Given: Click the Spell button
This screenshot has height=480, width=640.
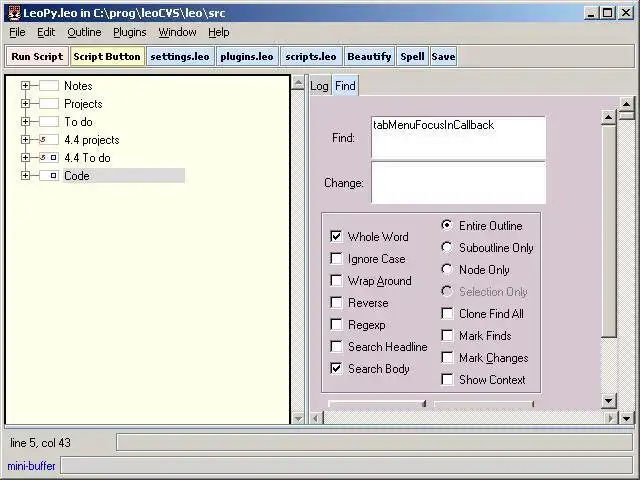Looking at the screenshot, I should pyautogui.click(x=412, y=56).
